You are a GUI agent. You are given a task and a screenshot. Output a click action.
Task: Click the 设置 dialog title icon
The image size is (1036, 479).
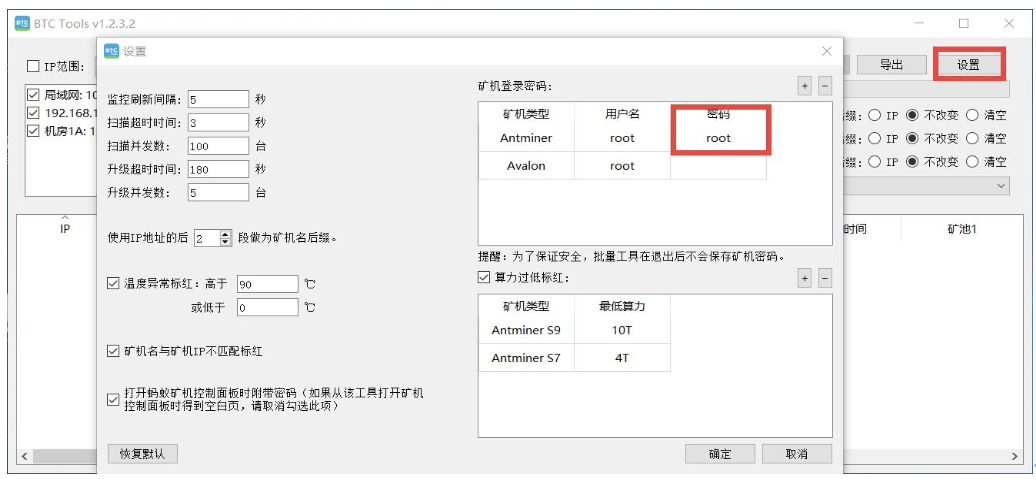click(112, 51)
